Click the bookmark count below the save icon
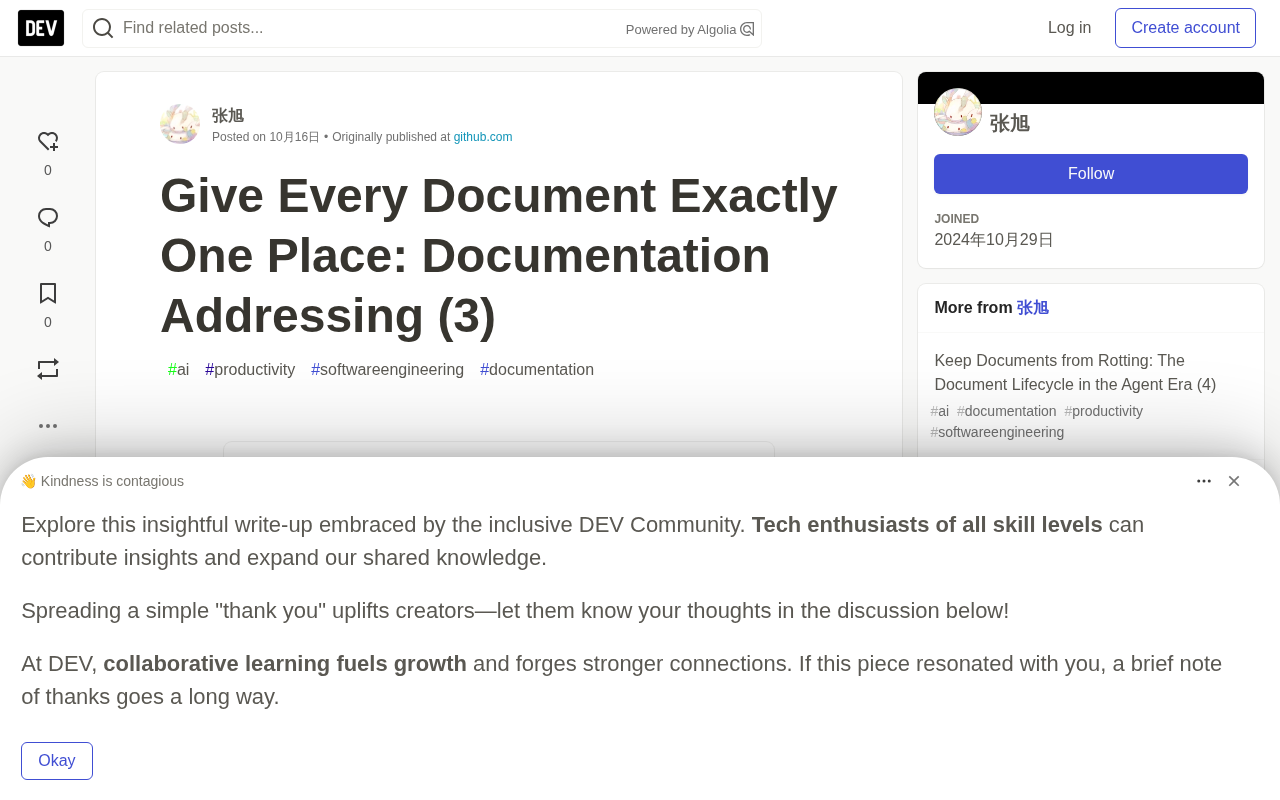Viewport: 1280px width, 800px height. tap(48, 322)
